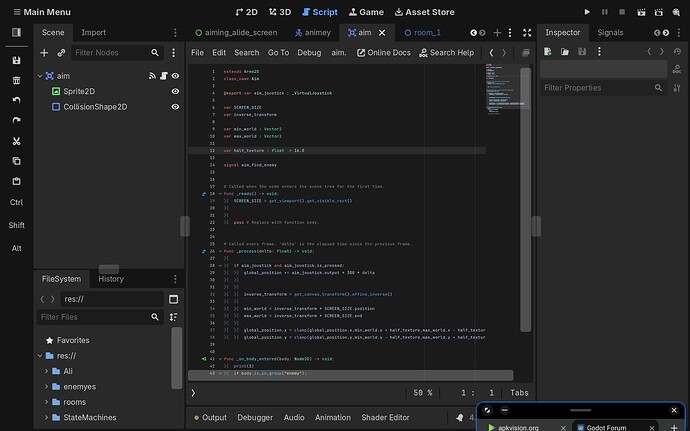Click script editor vertical scrollbar
Screen dimensions: 690x431
click(x=525, y=199)
